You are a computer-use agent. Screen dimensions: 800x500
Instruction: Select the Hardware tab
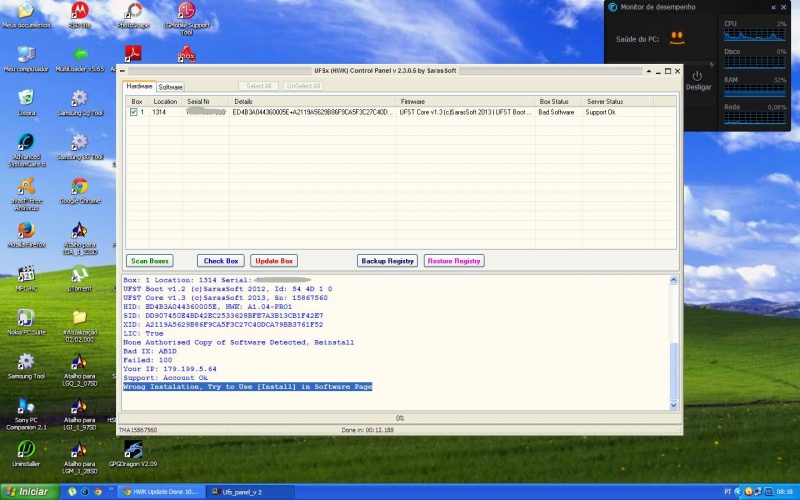(x=139, y=86)
